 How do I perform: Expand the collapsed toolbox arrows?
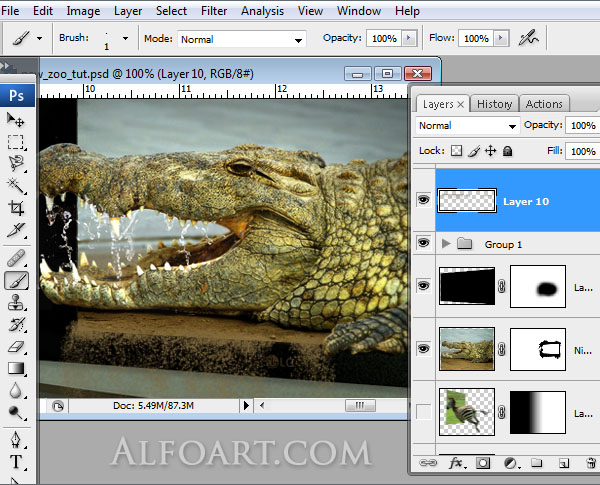click(5, 66)
